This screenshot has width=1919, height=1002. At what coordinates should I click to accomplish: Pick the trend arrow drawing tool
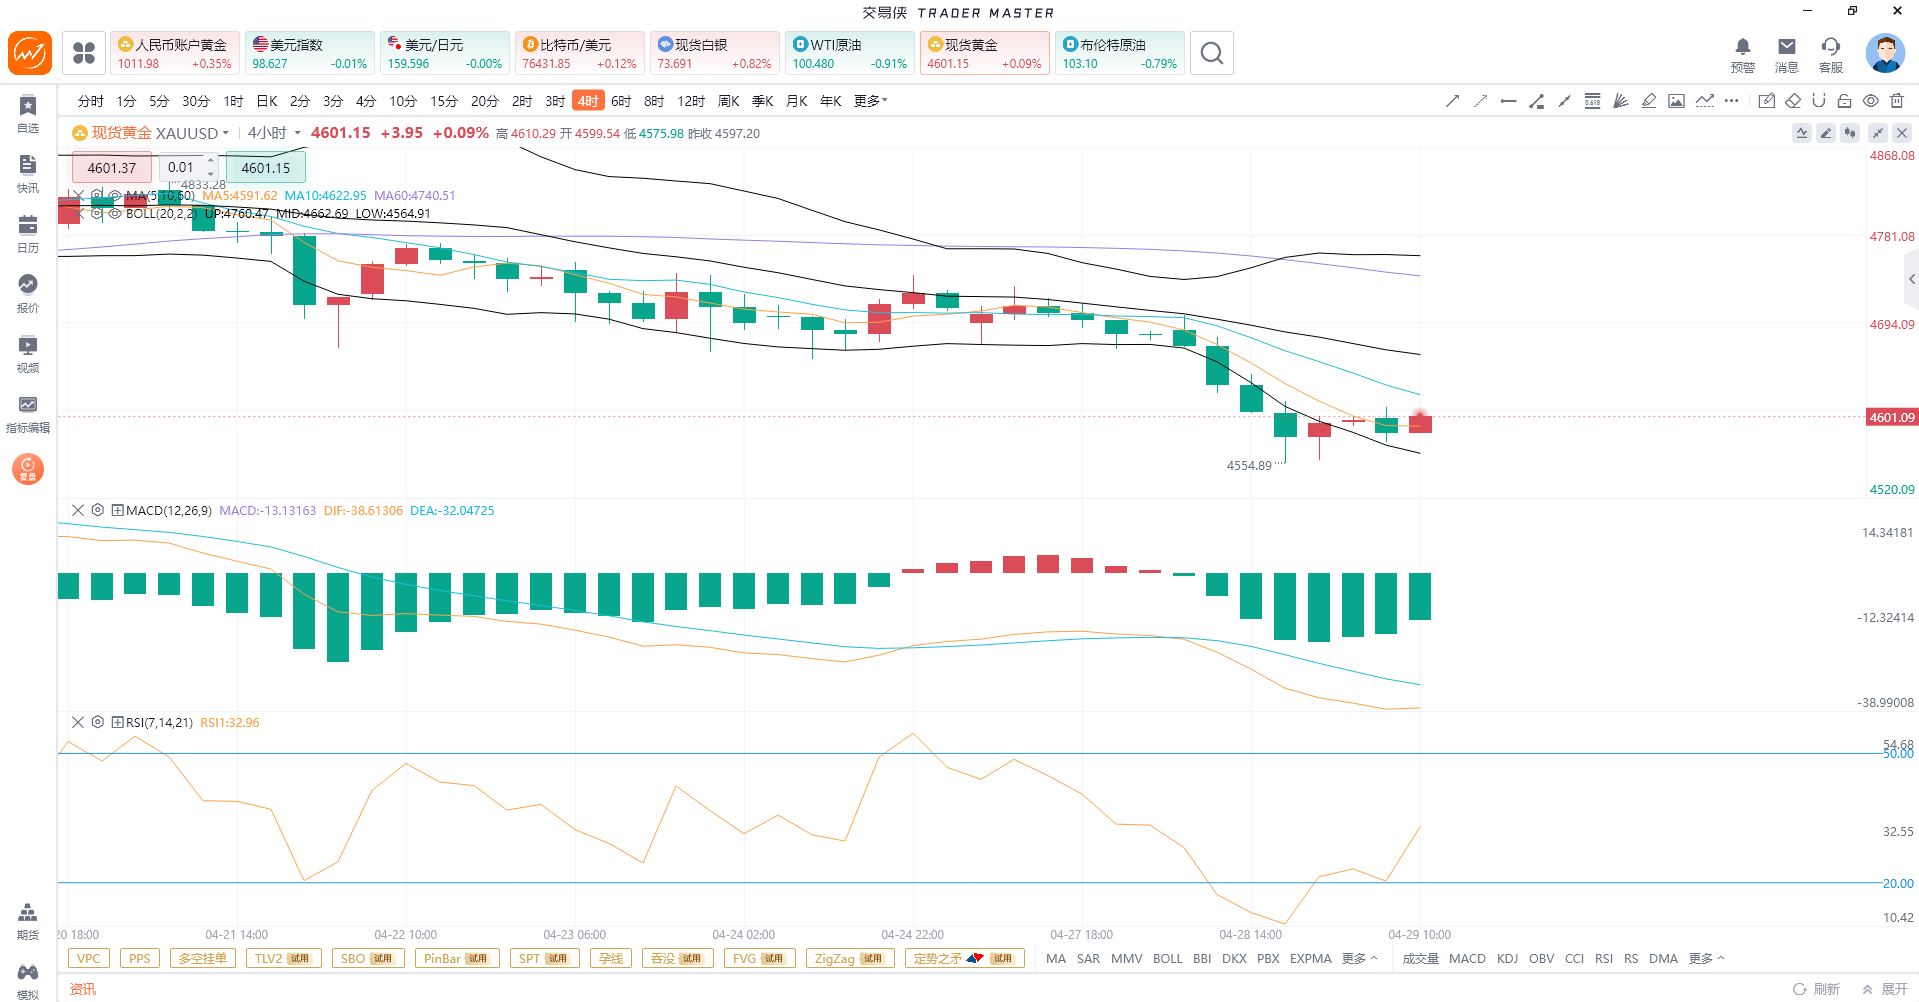(1453, 101)
